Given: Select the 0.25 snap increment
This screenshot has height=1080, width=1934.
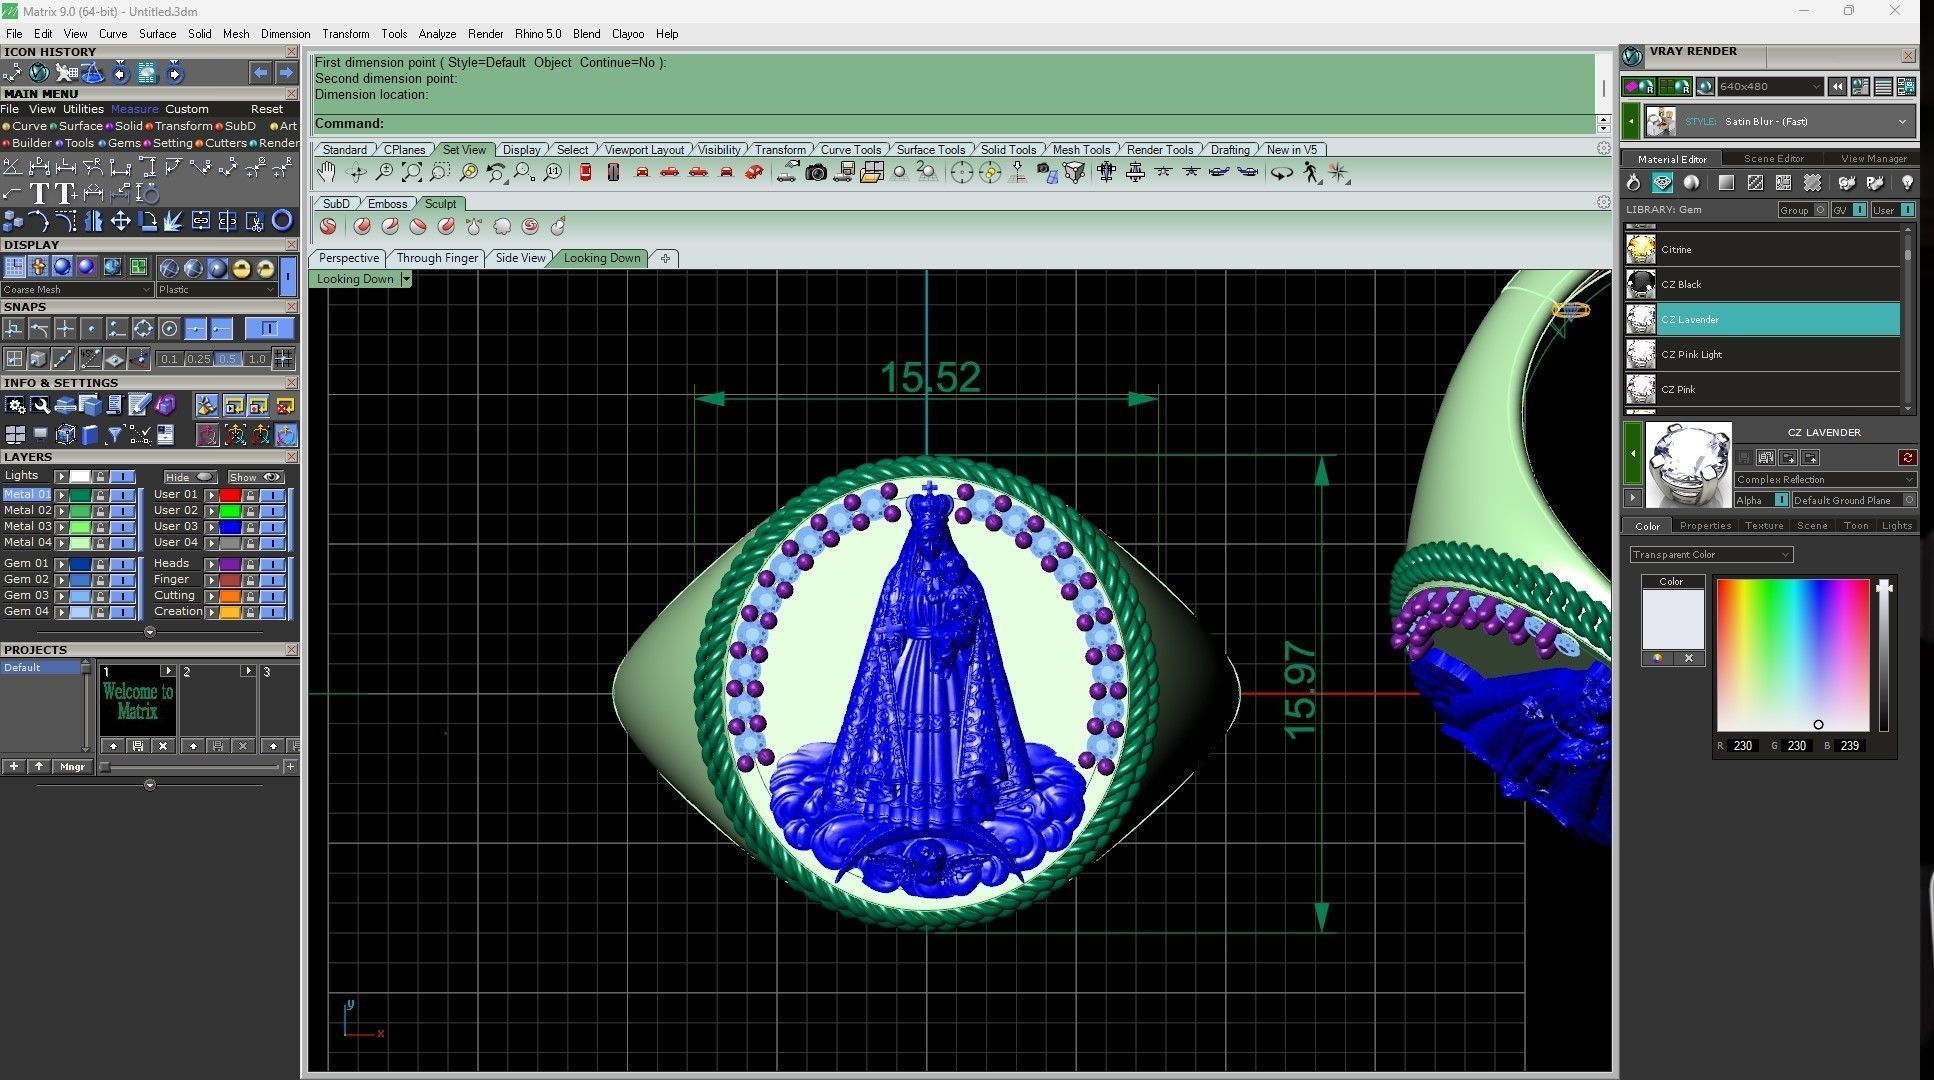Looking at the screenshot, I should pos(198,359).
